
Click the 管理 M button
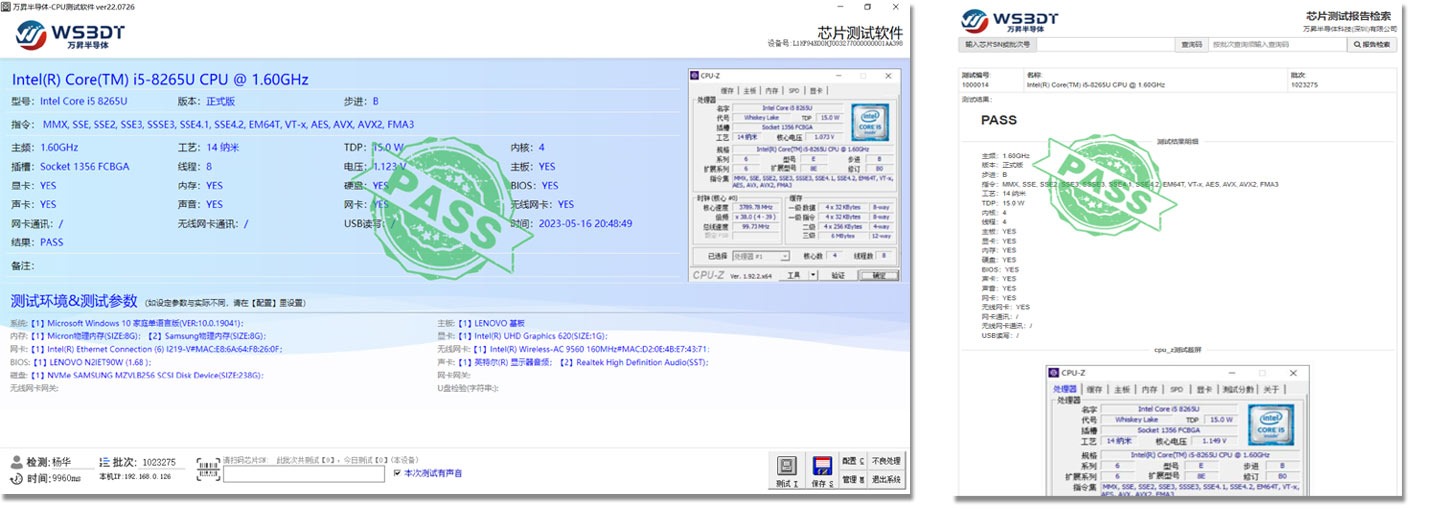point(853,480)
